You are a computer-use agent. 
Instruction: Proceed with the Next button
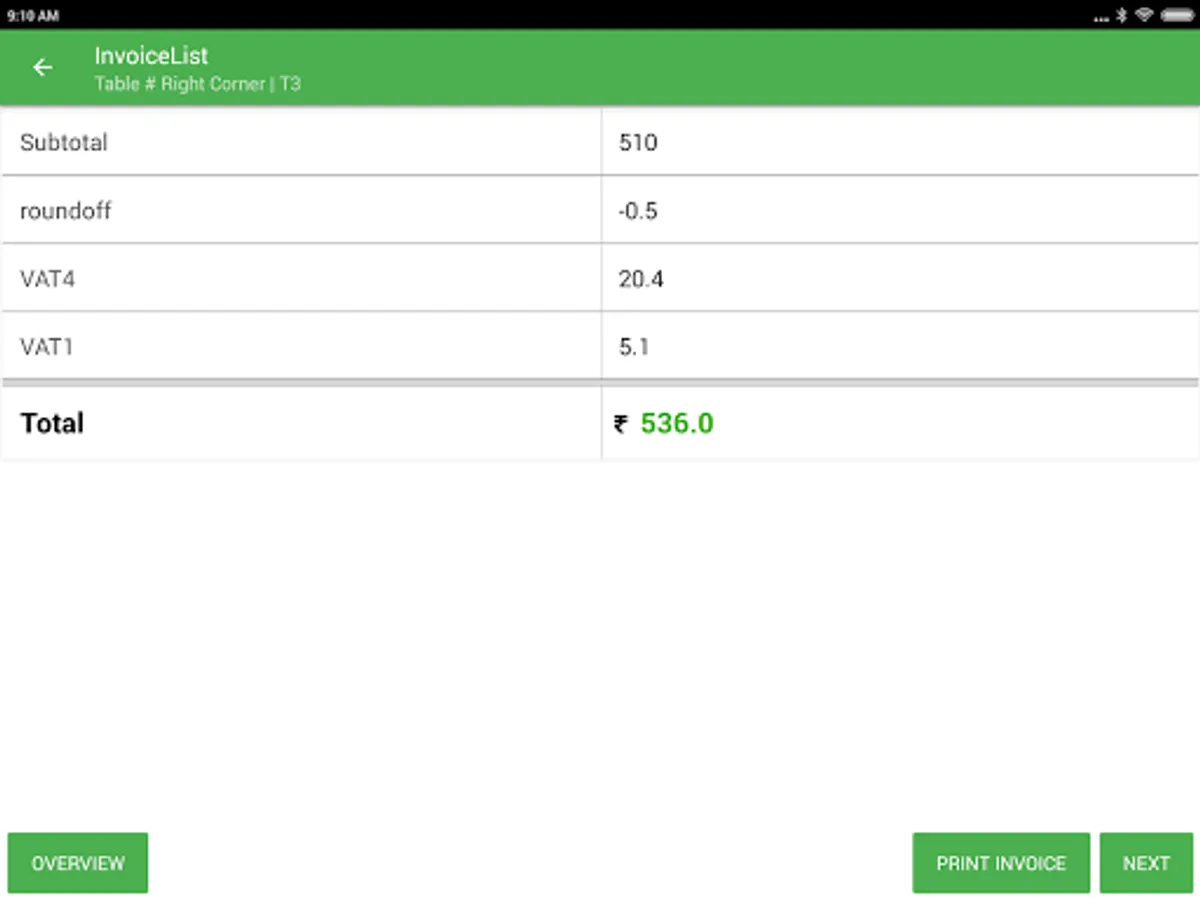1146,863
